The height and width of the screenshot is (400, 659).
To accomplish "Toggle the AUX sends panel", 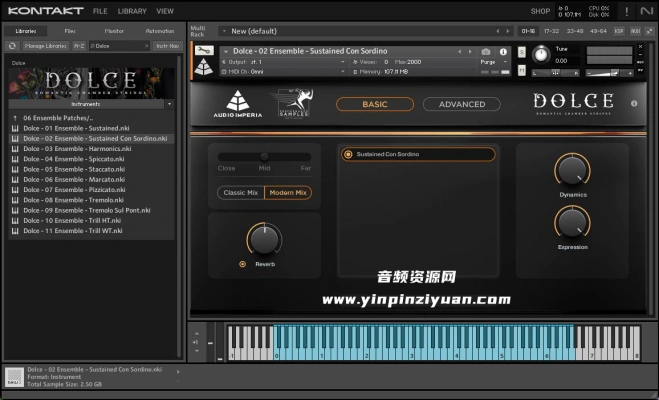I will (x=635, y=31).
